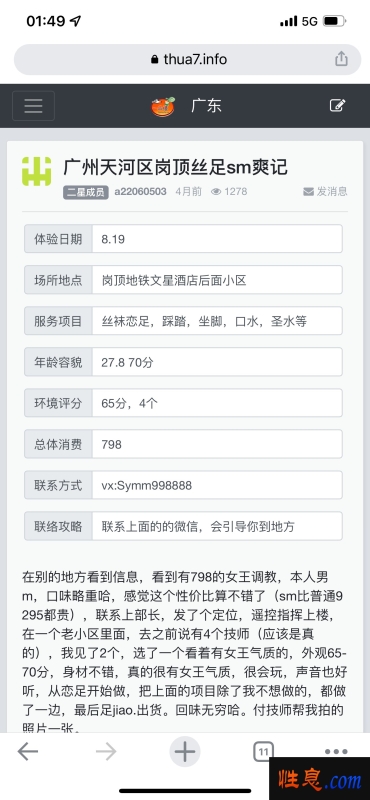Open the tab switcher showing 11

[x=263, y=752]
